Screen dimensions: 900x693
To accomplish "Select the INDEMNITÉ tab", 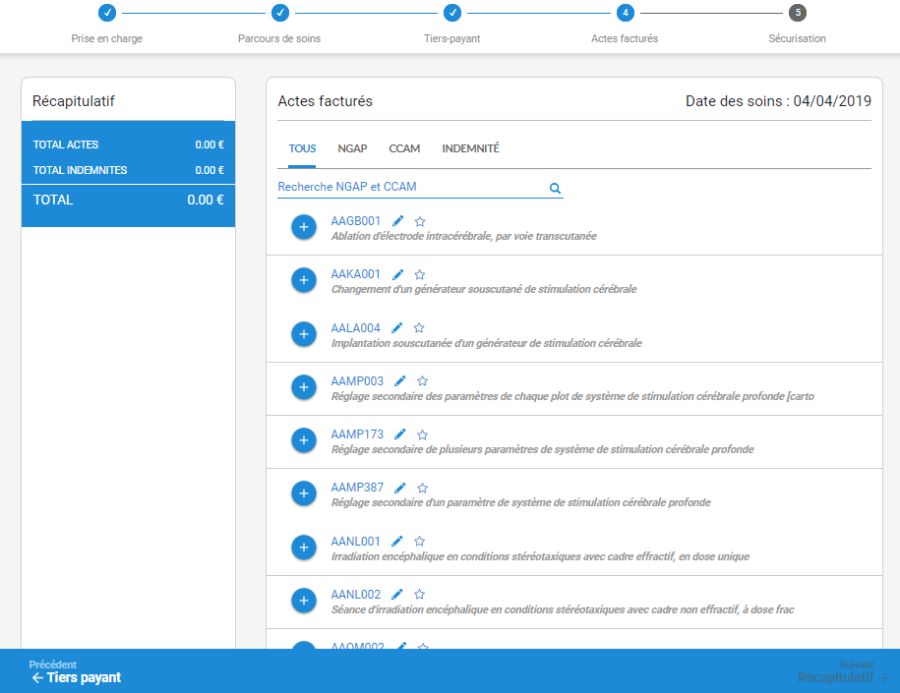I will click(470, 149).
